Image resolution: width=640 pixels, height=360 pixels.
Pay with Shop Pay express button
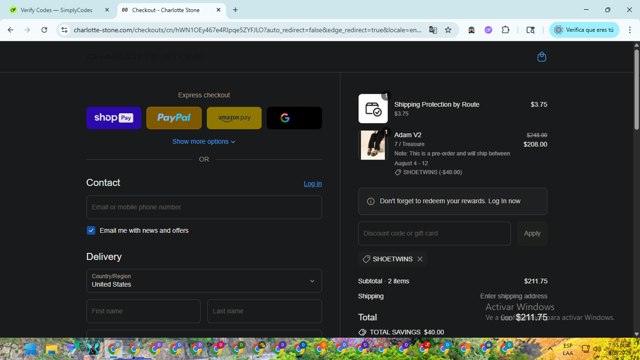click(113, 118)
